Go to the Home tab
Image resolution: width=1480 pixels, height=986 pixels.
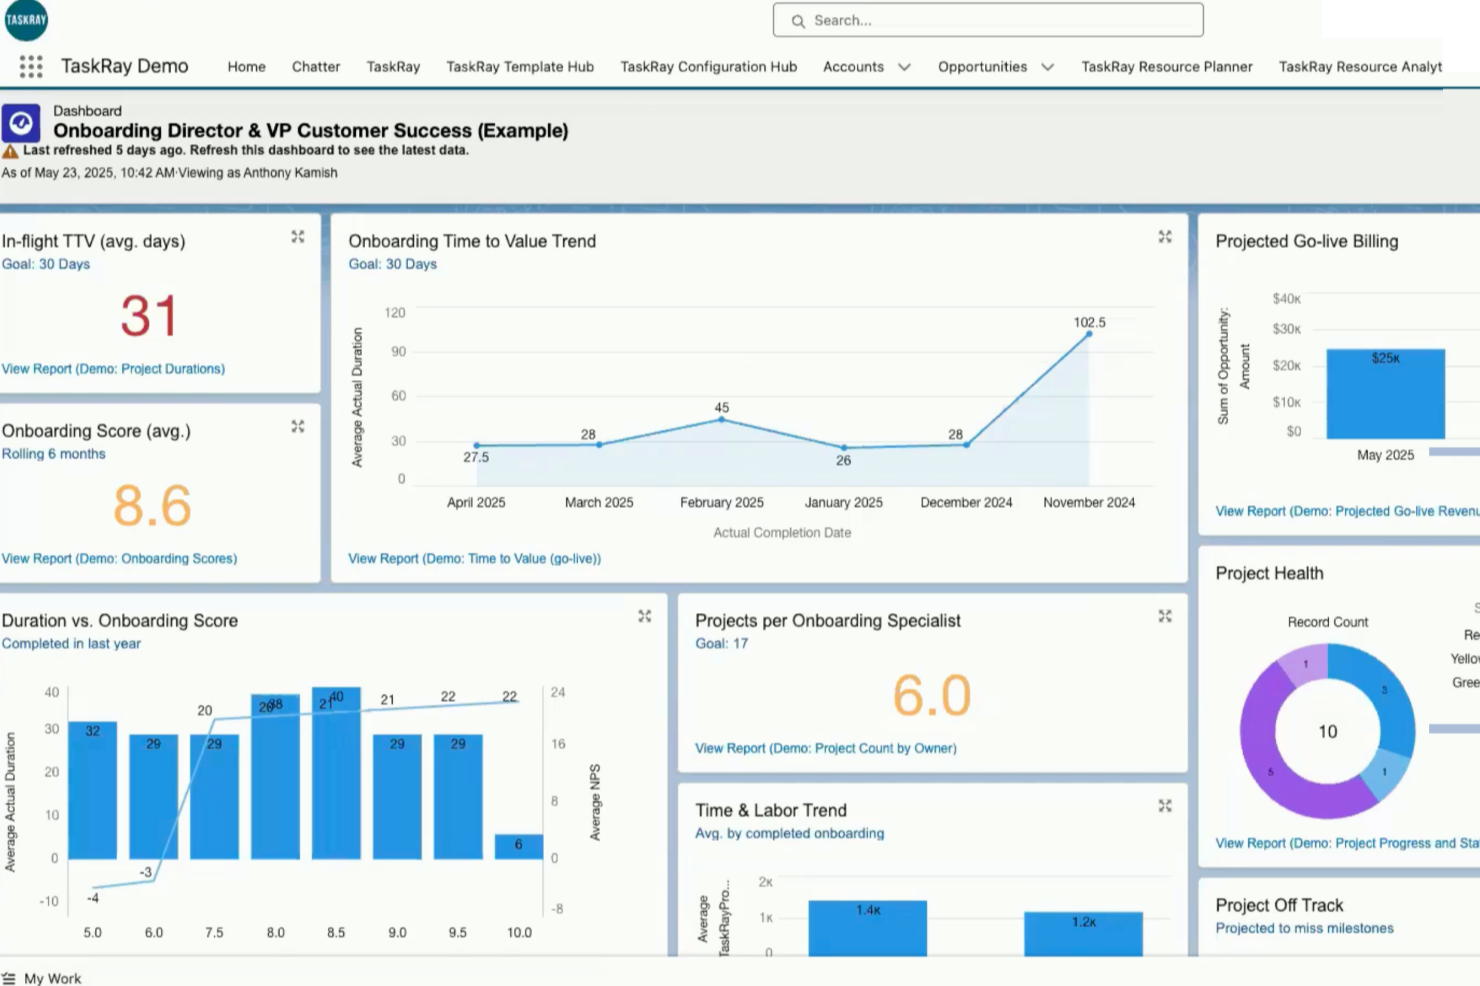[246, 67]
